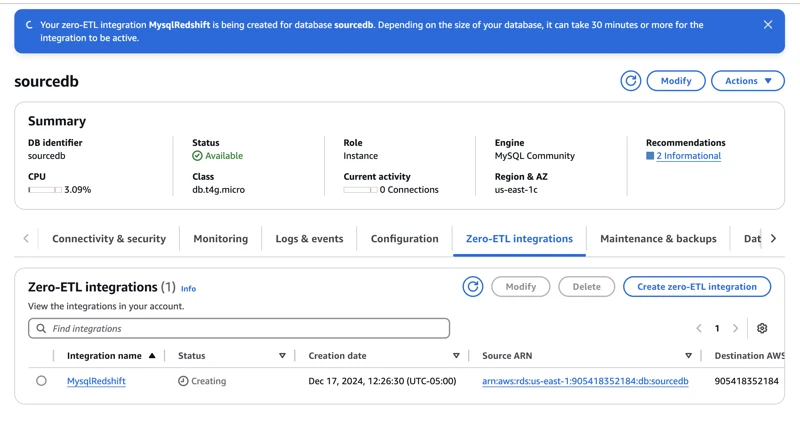Open the 2 Informational recommendations link
The width and height of the screenshot is (800, 422).
[688, 156]
